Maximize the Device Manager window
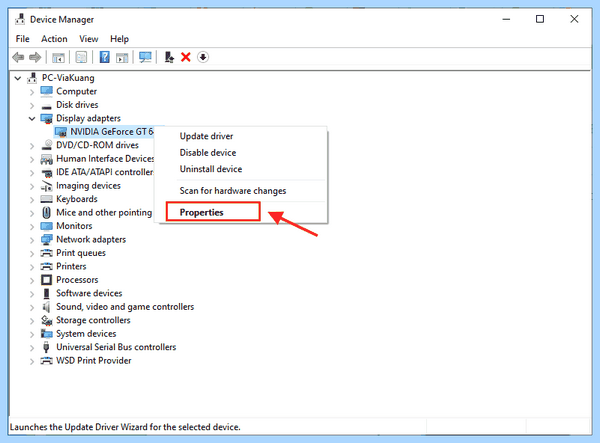Image resolution: width=600 pixels, height=443 pixels. pyautogui.click(x=540, y=19)
